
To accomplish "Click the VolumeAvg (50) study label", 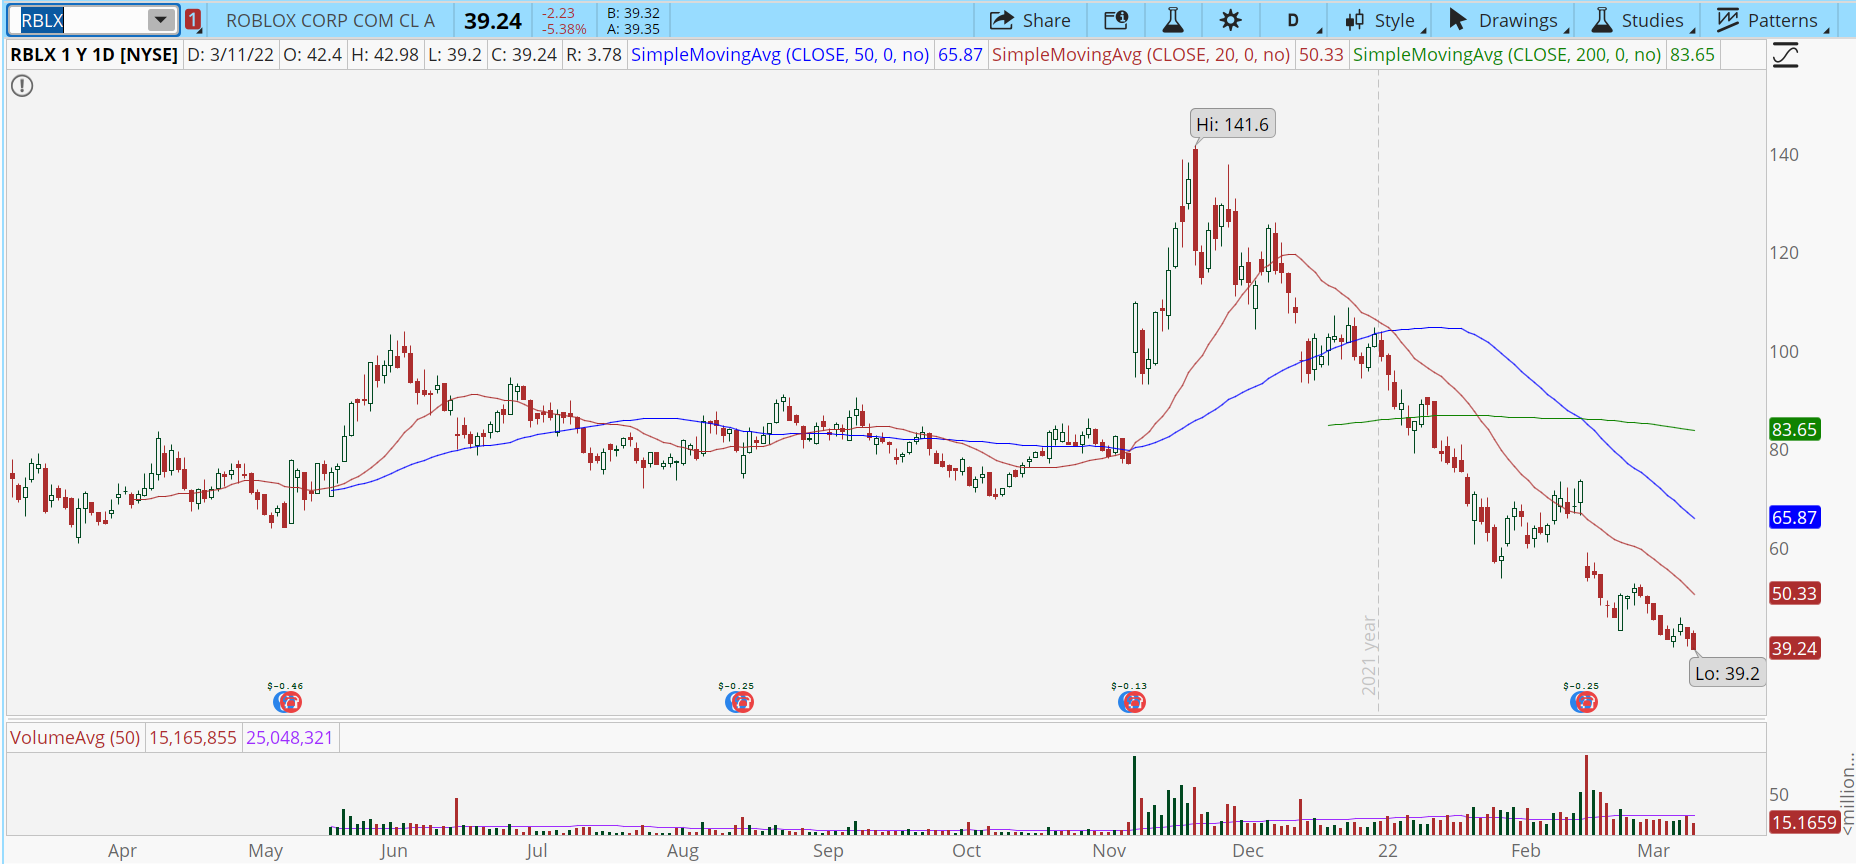I will pyautogui.click(x=75, y=738).
